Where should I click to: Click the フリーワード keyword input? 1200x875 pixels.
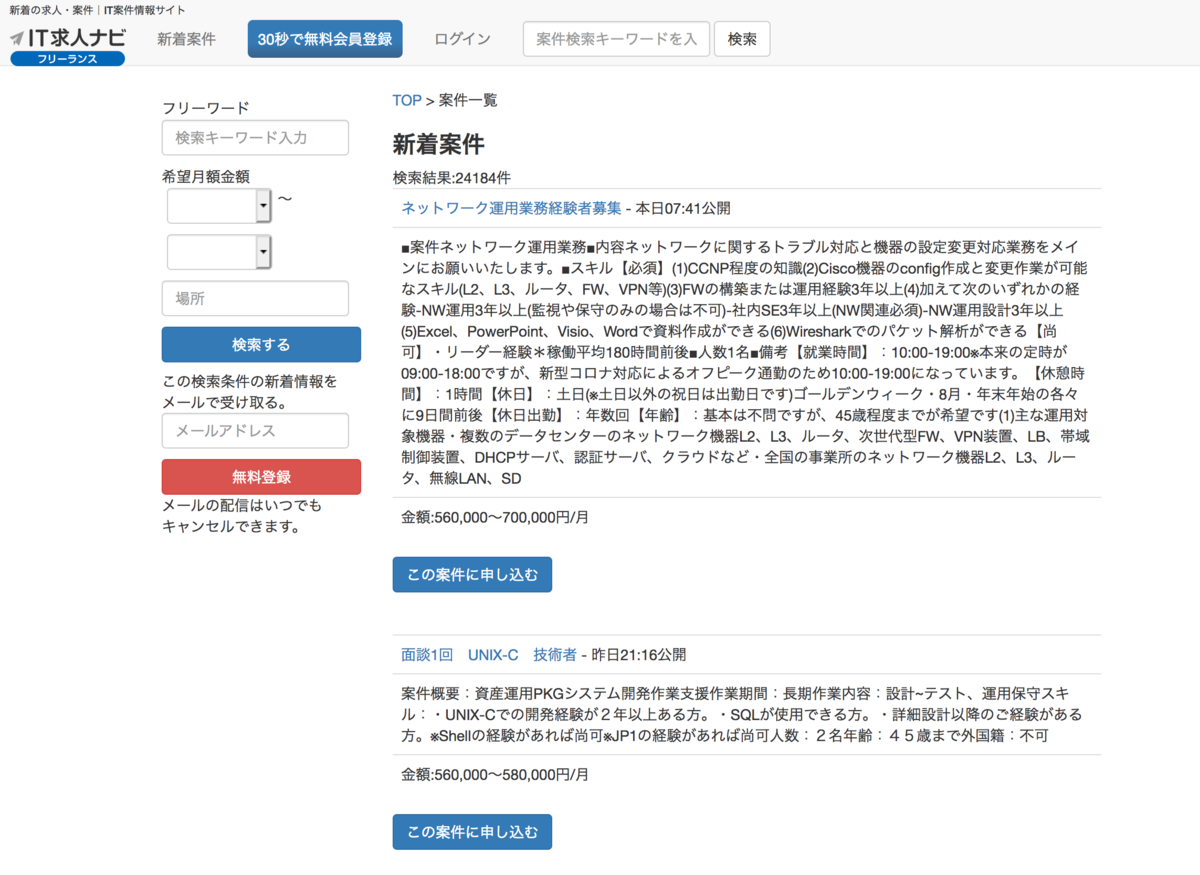(x=255, y=138)
